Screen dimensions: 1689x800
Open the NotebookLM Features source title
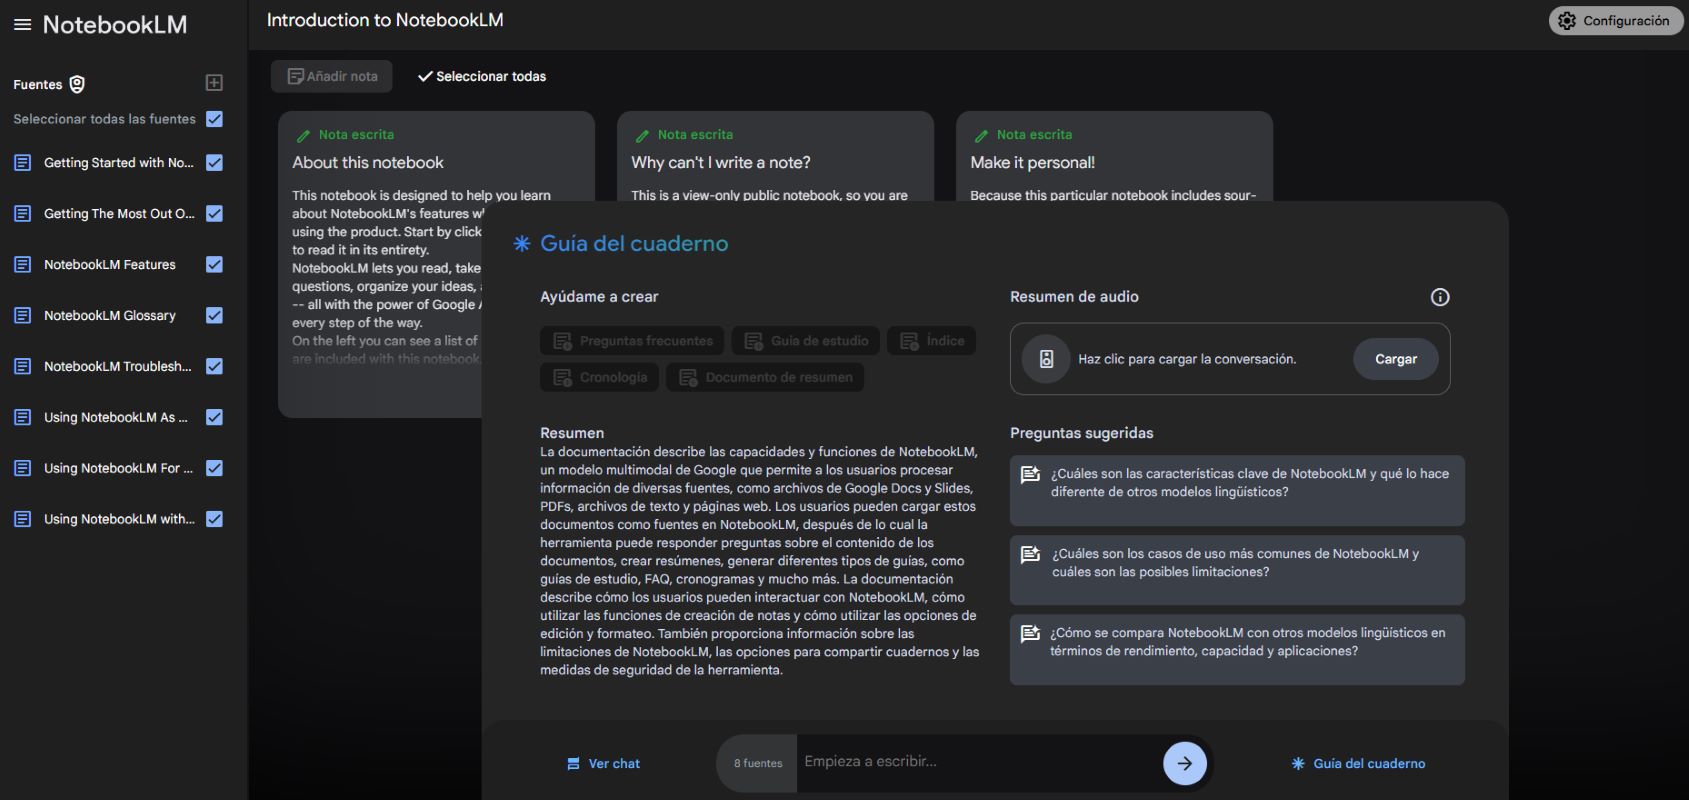[110, 264]
